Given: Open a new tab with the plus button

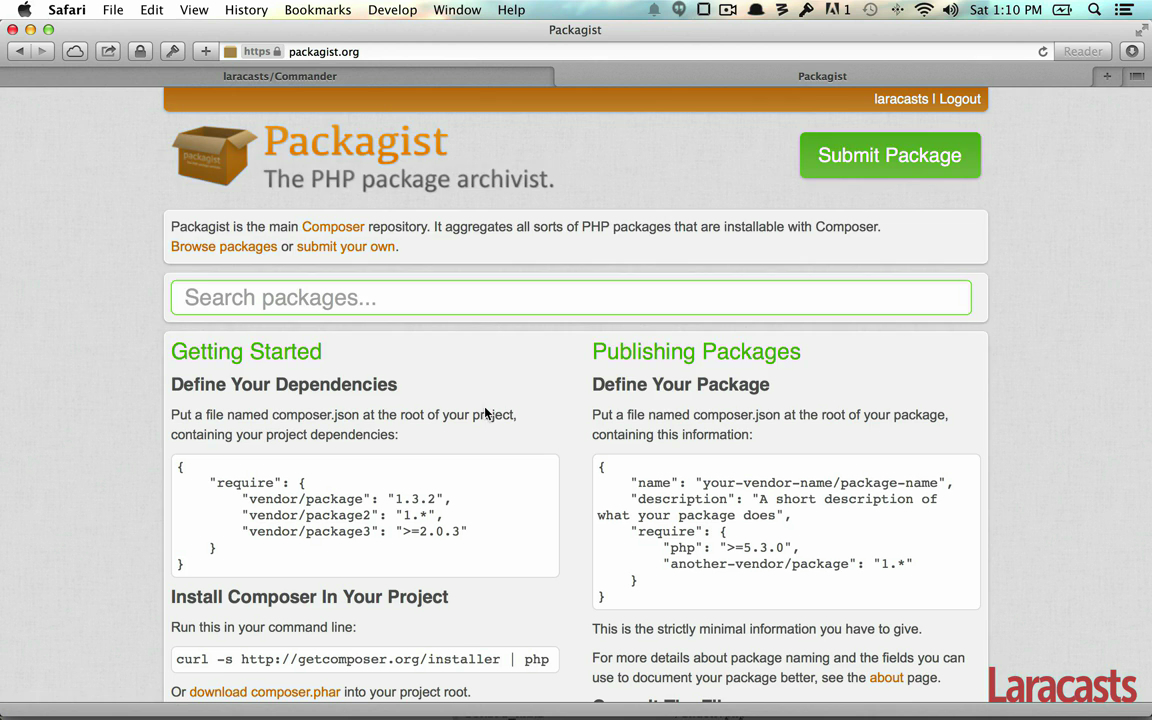Looking at the screenshot, I should click(1107, 76).
